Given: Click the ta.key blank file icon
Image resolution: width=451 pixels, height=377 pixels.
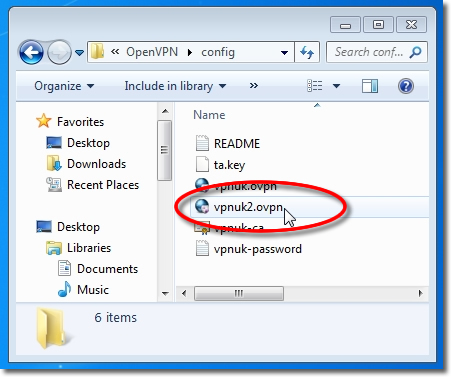Looking at the screenshot, I should tap(202, 164).
